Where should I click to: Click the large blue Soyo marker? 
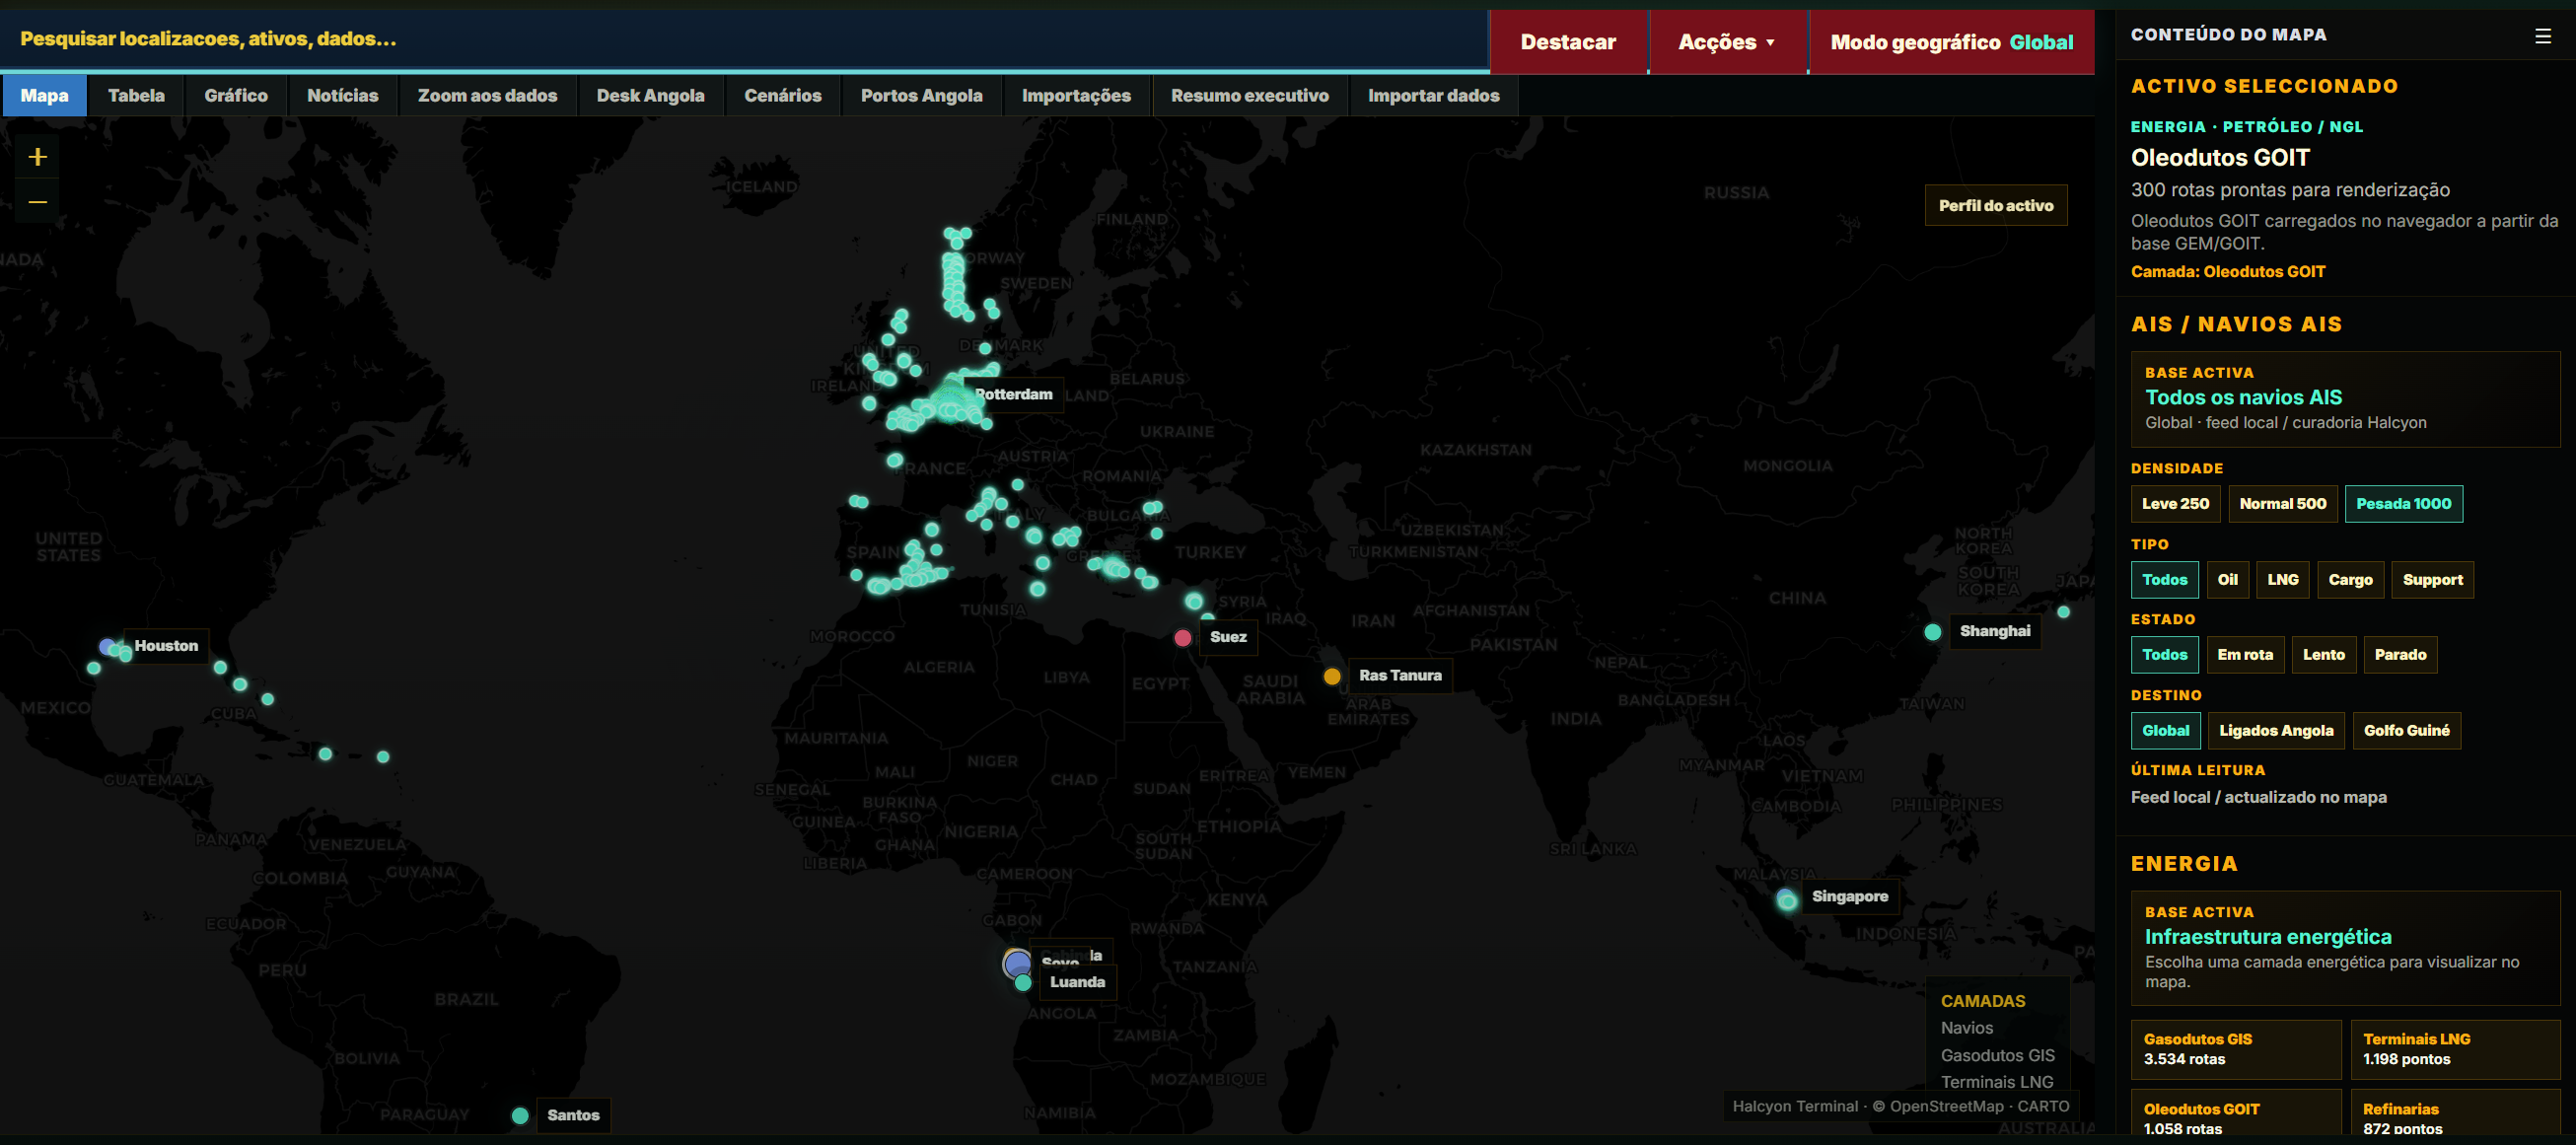pyautogui.click(x=1017, y=964)
